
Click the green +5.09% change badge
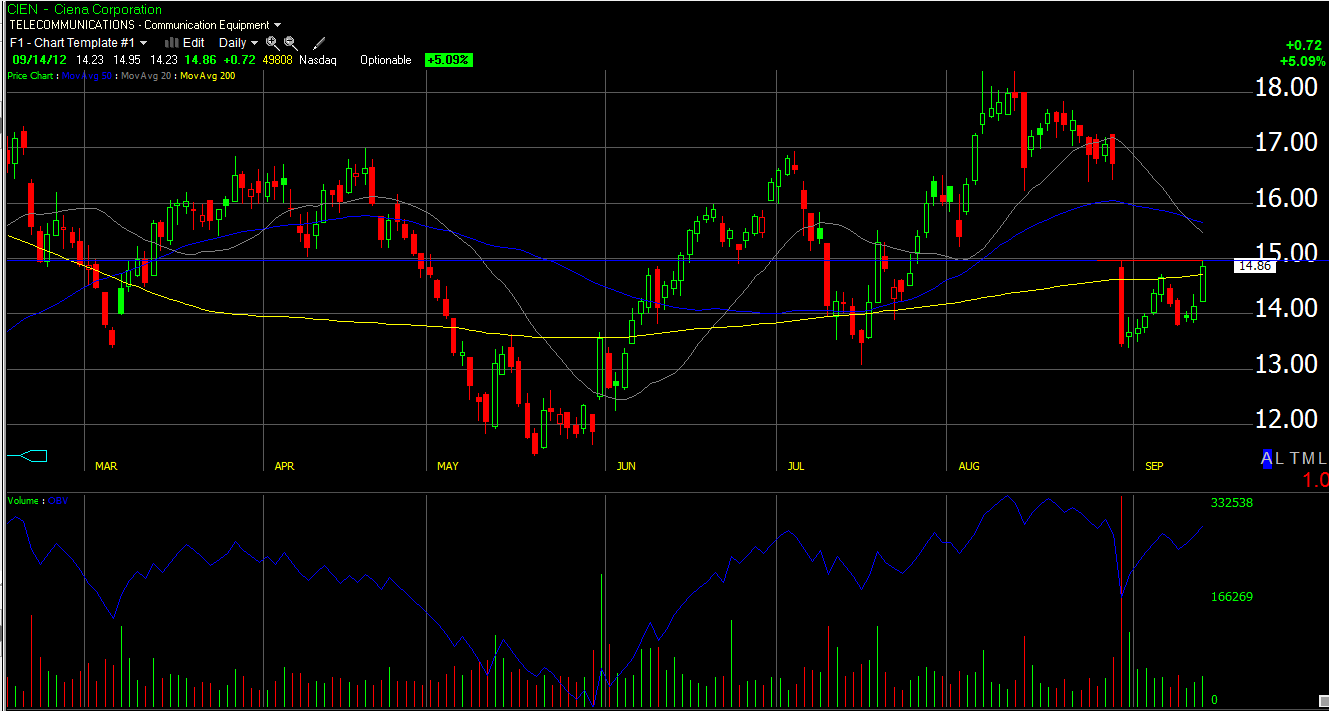pyautogui.click(x=448, y=60)
